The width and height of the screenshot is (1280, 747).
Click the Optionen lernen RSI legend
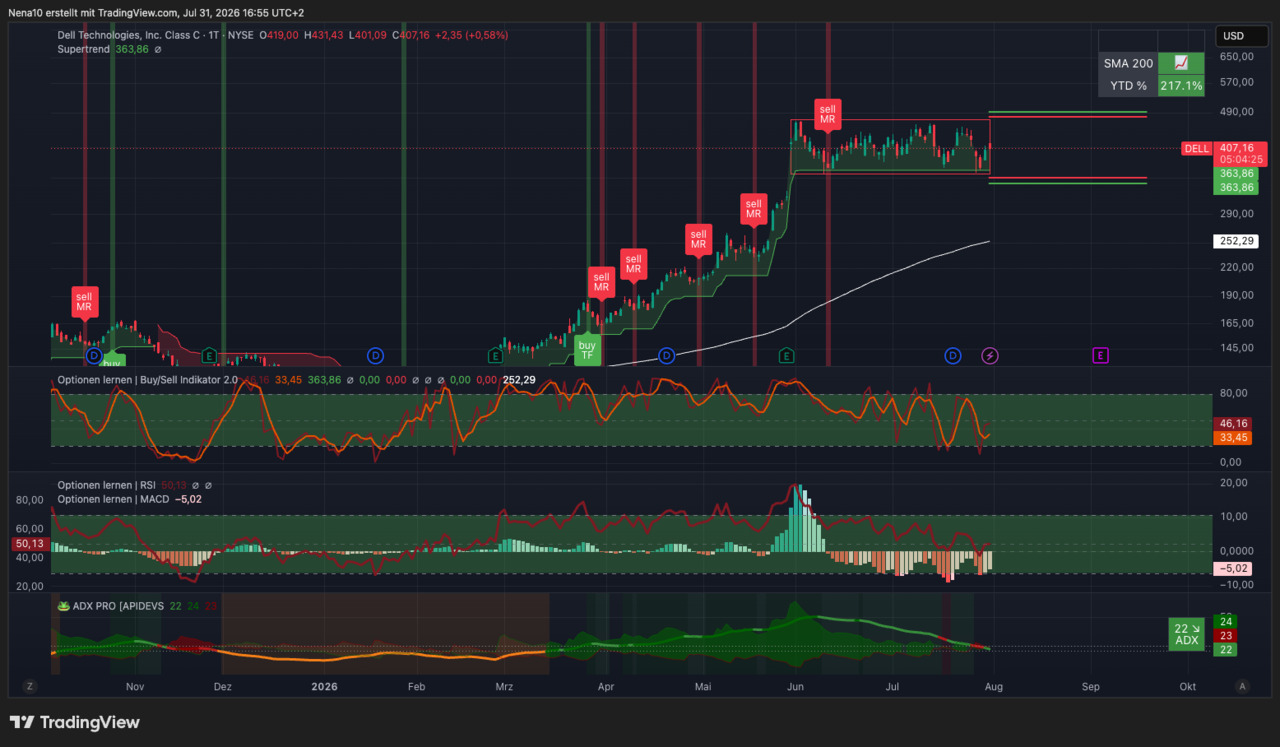coord(108,485)
